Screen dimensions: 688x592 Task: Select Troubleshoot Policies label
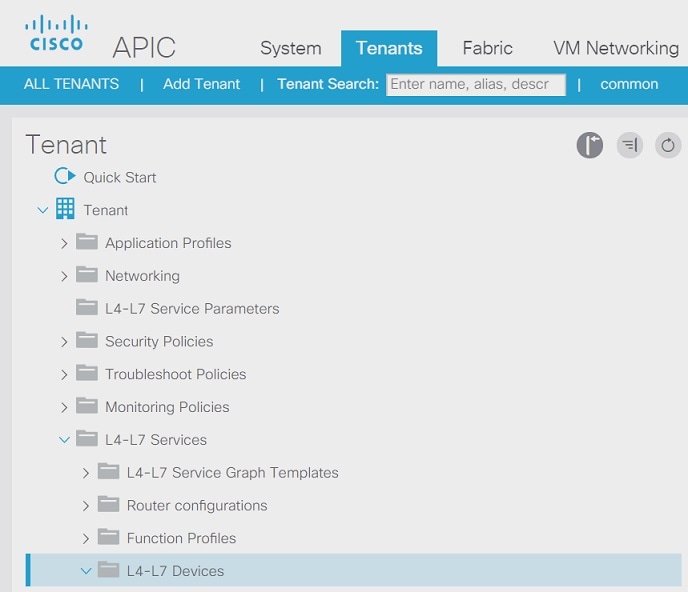coord(176,374)
